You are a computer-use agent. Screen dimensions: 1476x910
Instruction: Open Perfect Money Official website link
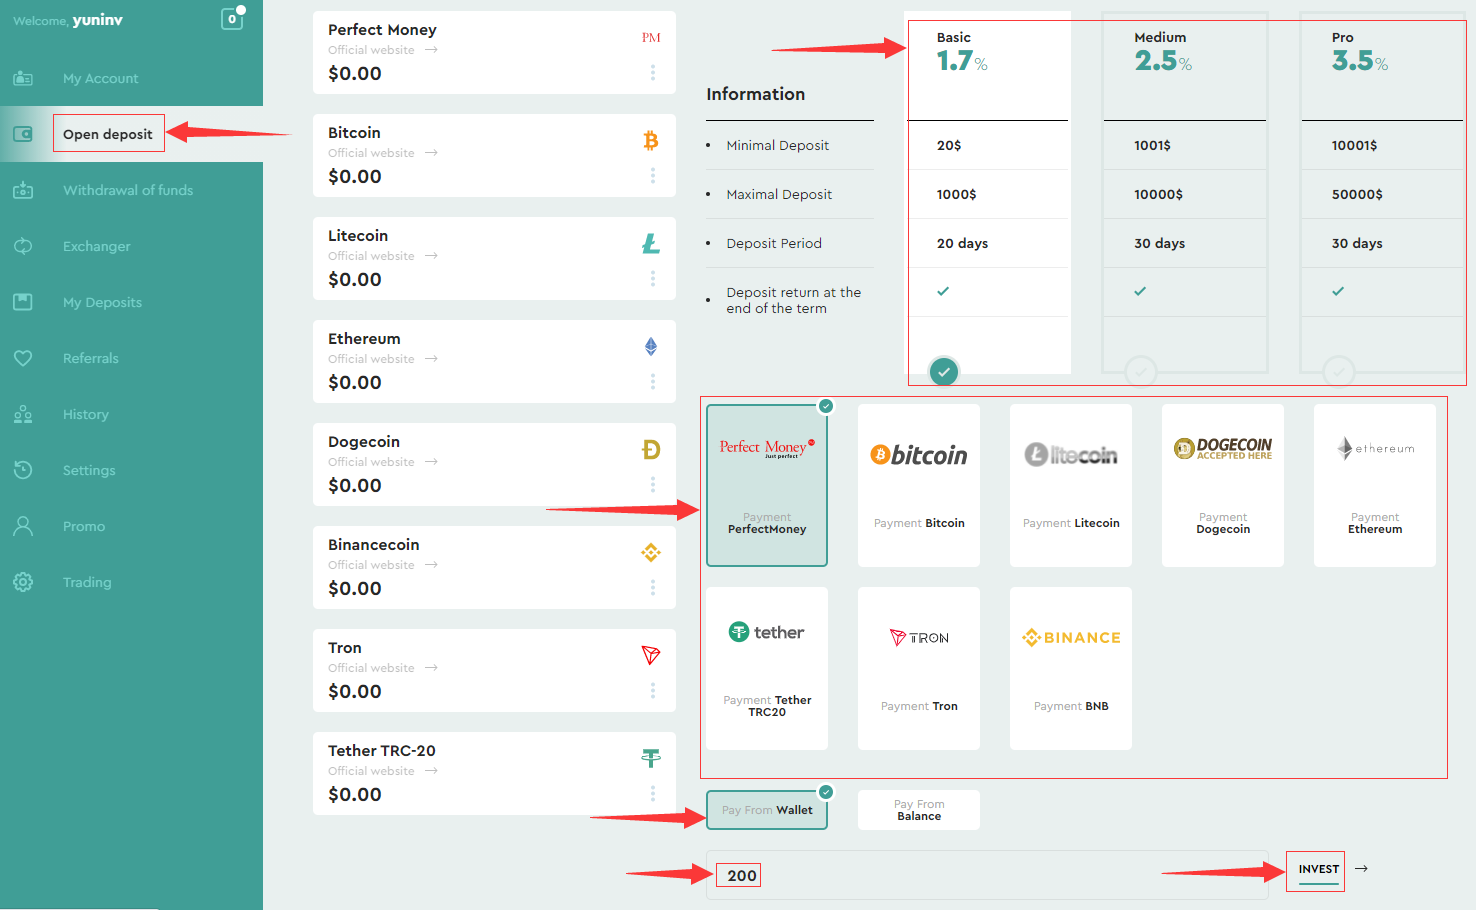(383, 50)
